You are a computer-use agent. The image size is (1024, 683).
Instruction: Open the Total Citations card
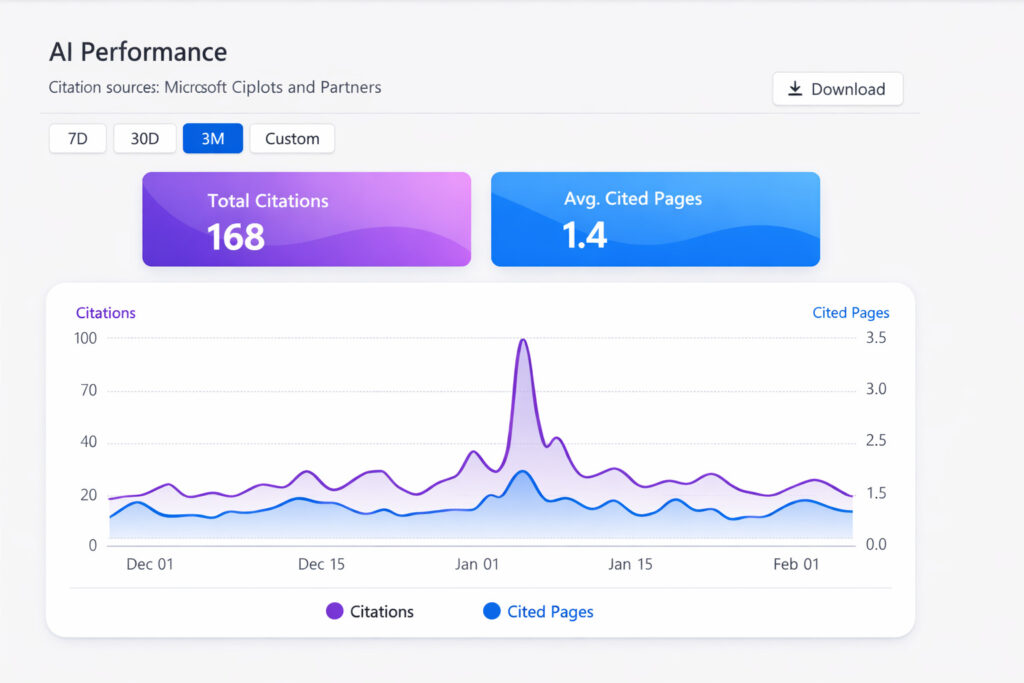[306, 219]
